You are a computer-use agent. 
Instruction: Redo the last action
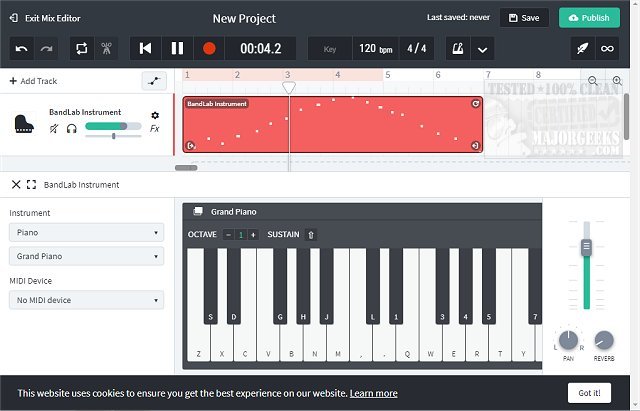(46, 49)
